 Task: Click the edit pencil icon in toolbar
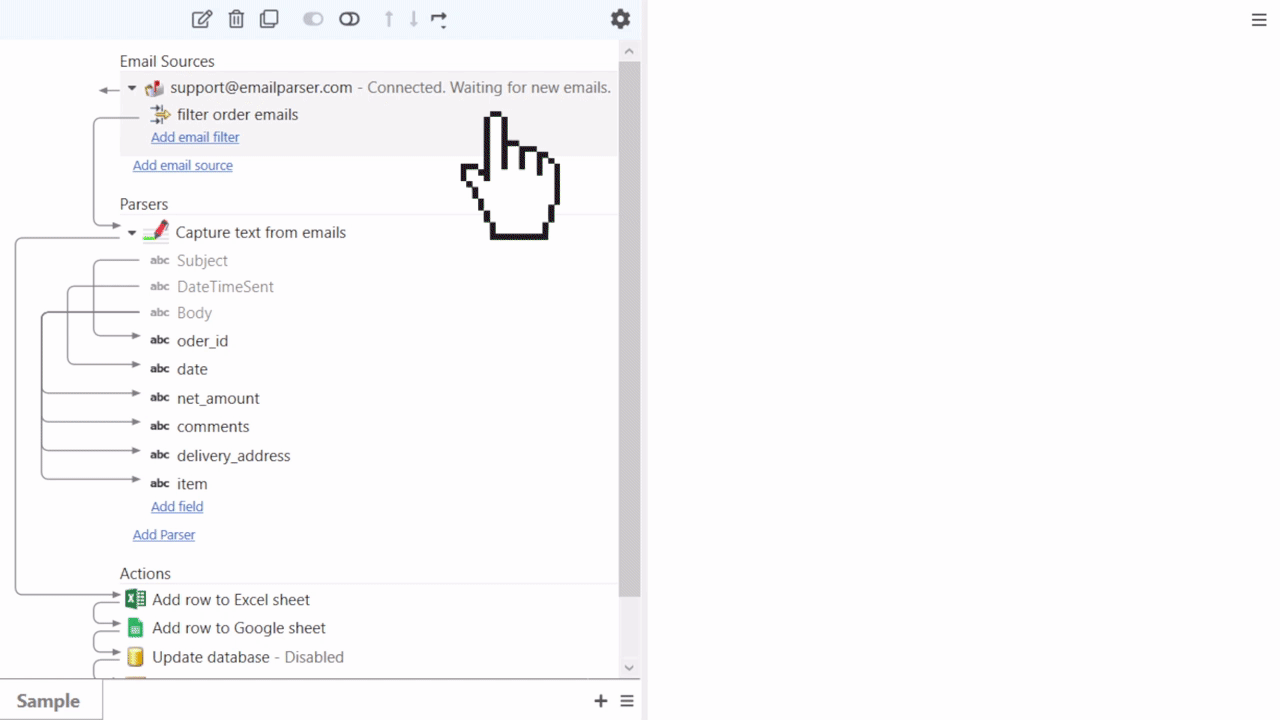(x=202, y=19)
